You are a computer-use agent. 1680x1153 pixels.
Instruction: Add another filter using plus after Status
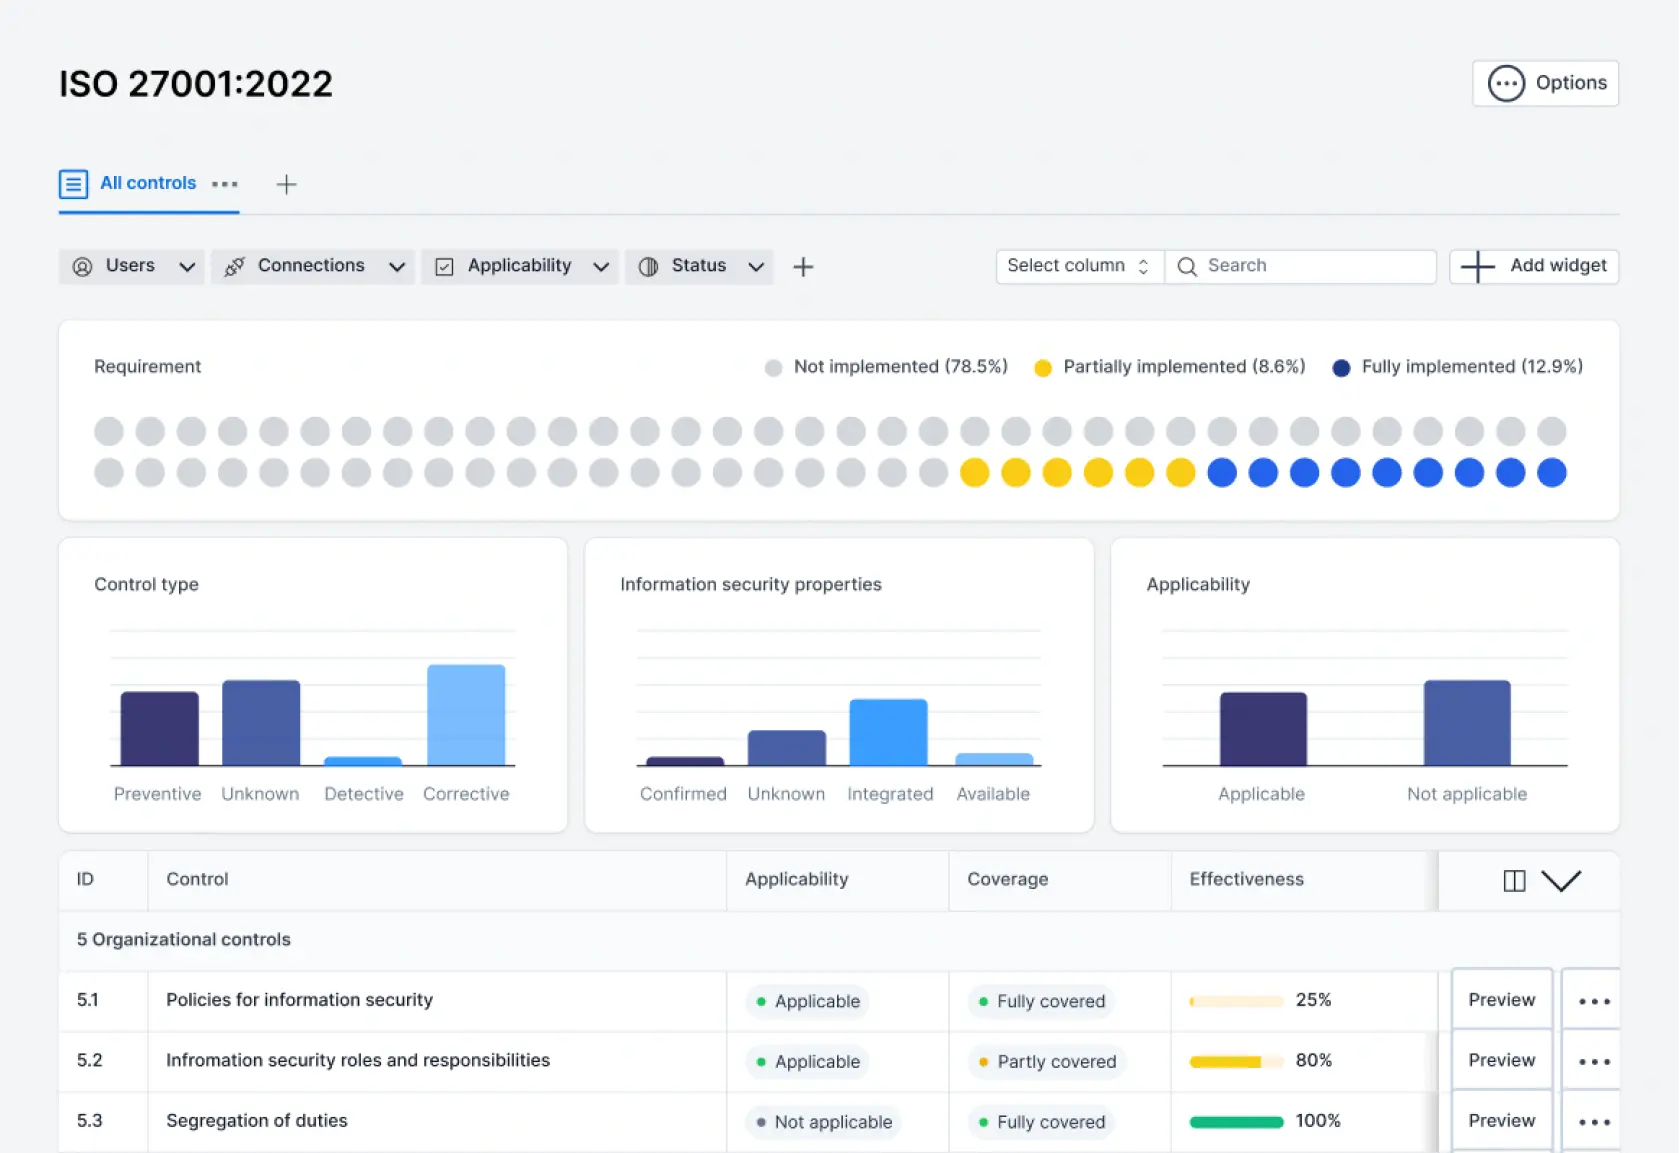[x=802, y=267]
